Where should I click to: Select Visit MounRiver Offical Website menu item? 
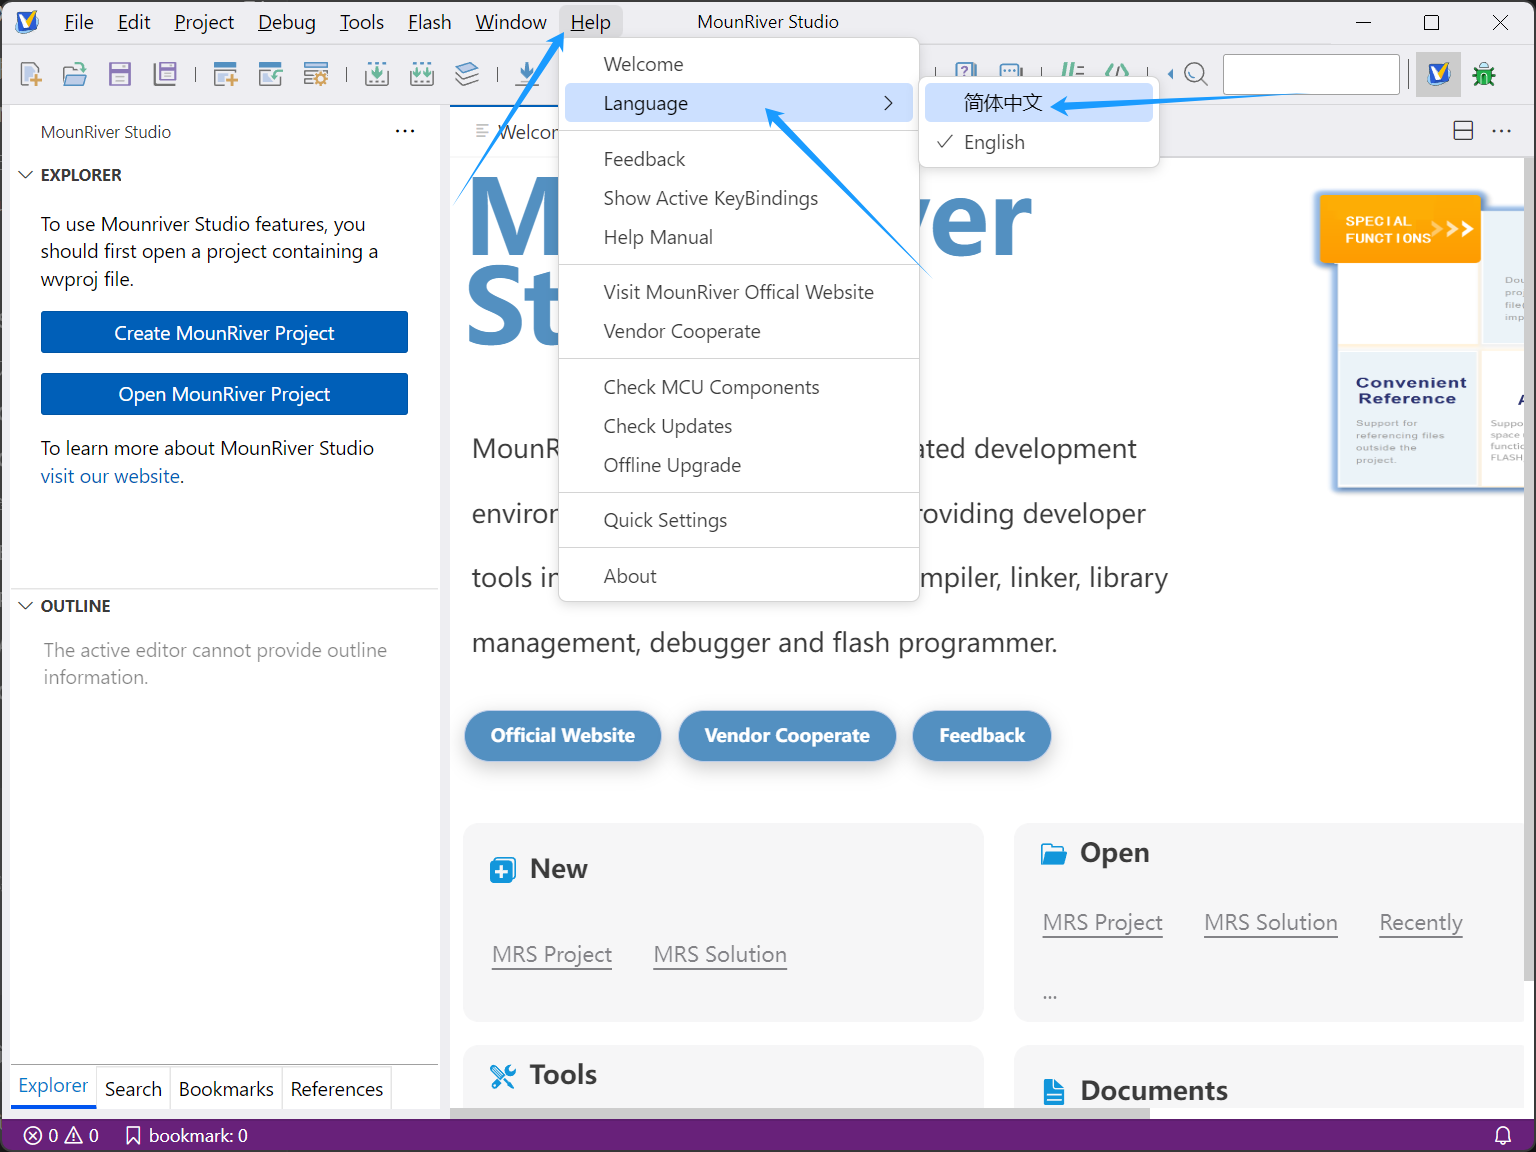(739, 292)
